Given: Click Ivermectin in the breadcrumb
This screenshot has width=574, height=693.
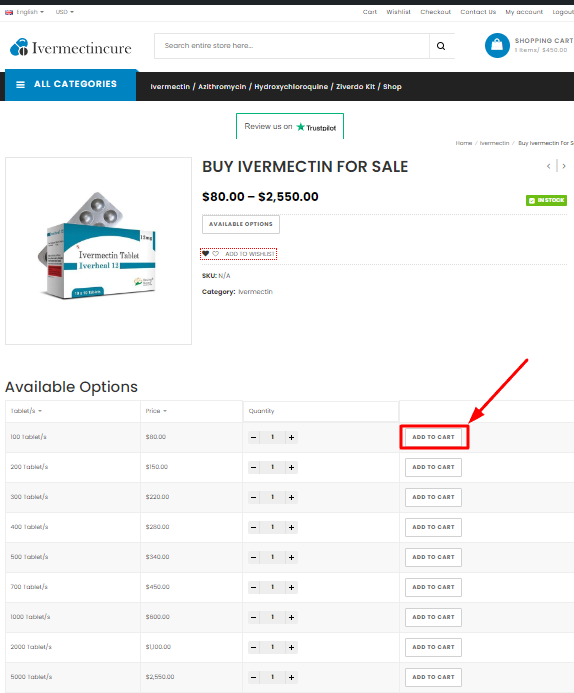Looking at the screenshot, I should 494,143.
